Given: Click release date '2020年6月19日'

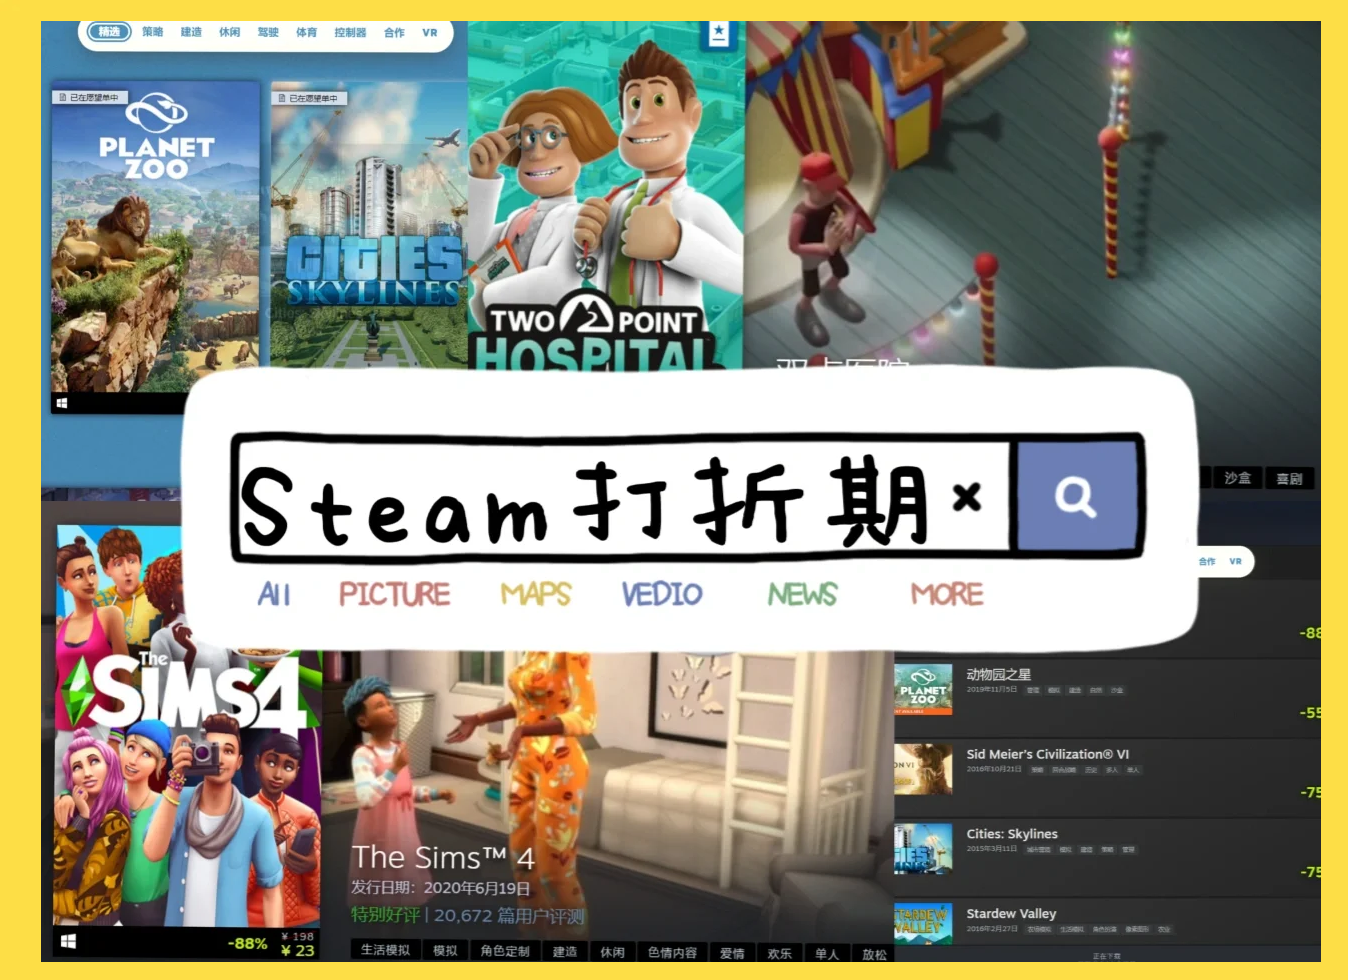Looking at the screenshot, I should [x=477, y=888].
